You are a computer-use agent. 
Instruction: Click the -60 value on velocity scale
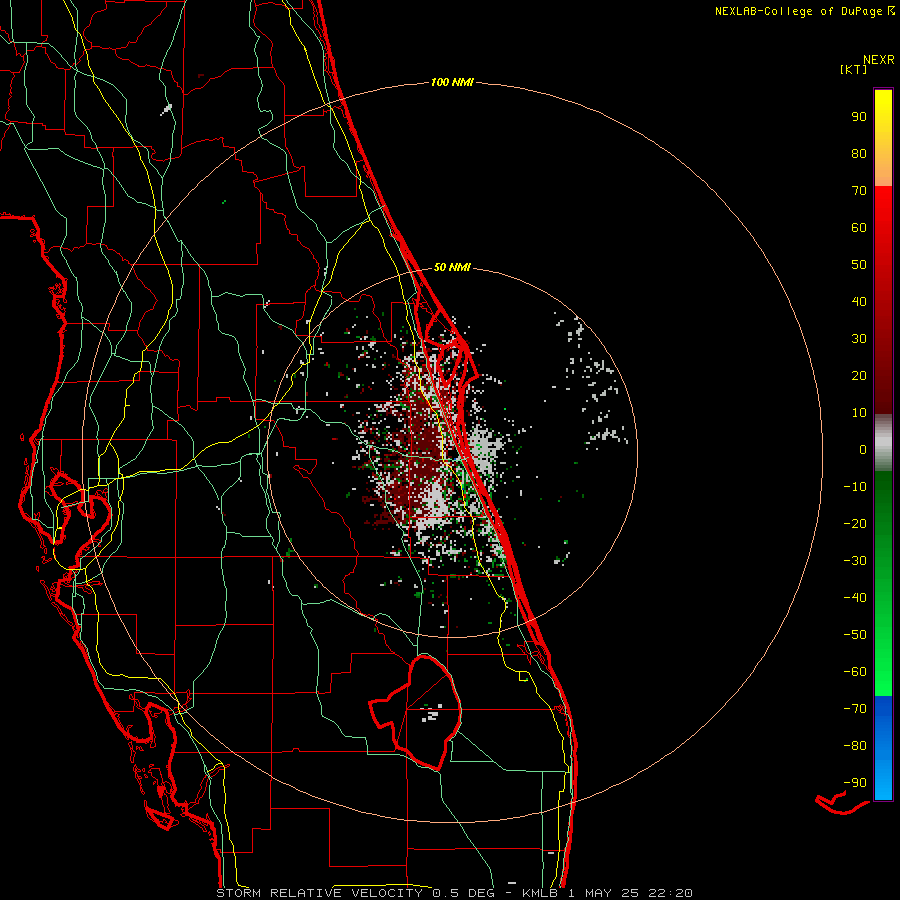[x=855, y=672]
